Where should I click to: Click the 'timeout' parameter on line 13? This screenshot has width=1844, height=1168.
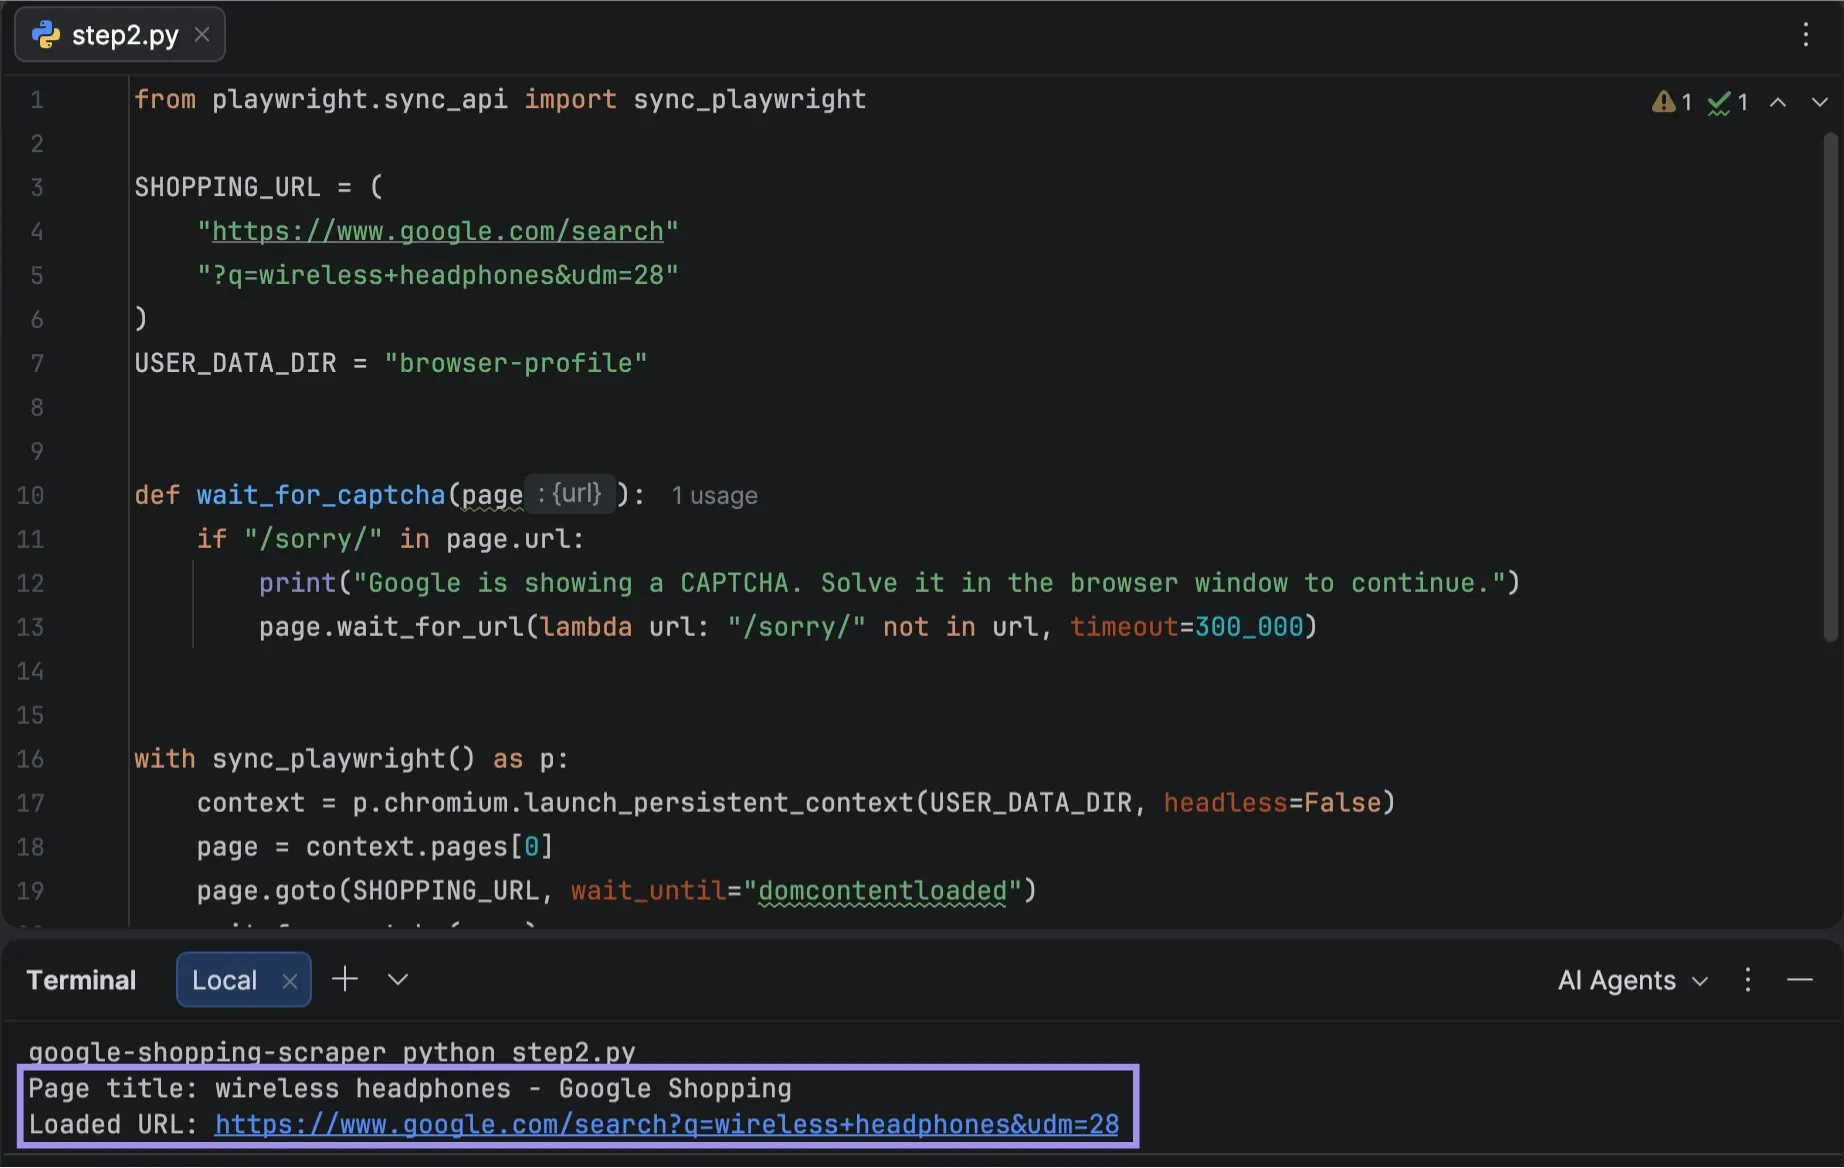[x=1125, y=627]
